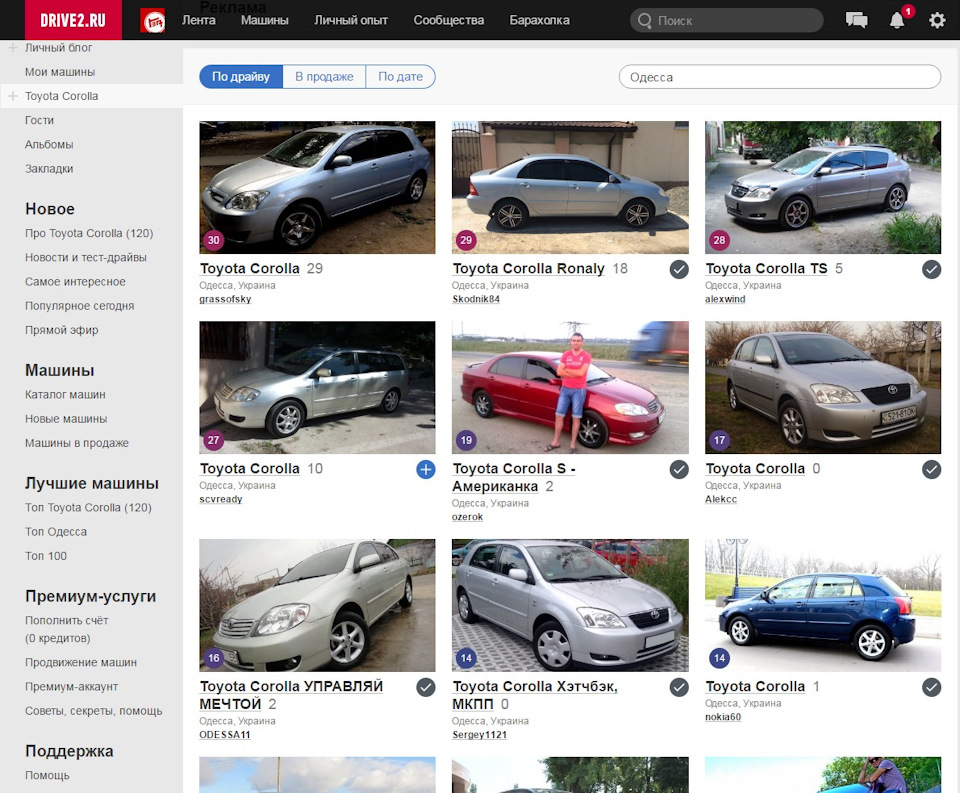The image size is (960, 793).
Task: Open Про Toyota Corolla (120) link
Action: (89, 233)
